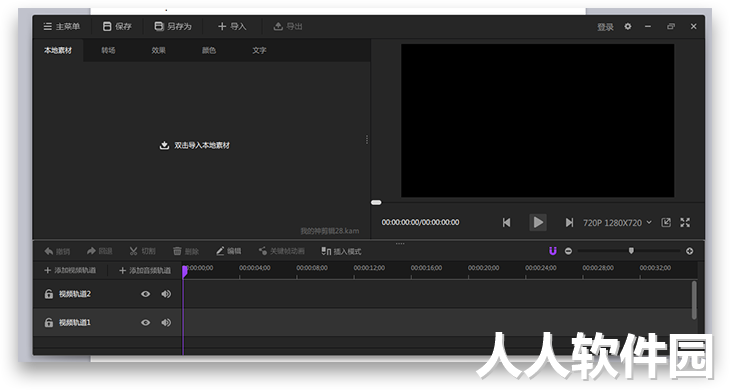Click the 登录 login link
This screenshot has width=730, height=390.
(x=605, y=27)
